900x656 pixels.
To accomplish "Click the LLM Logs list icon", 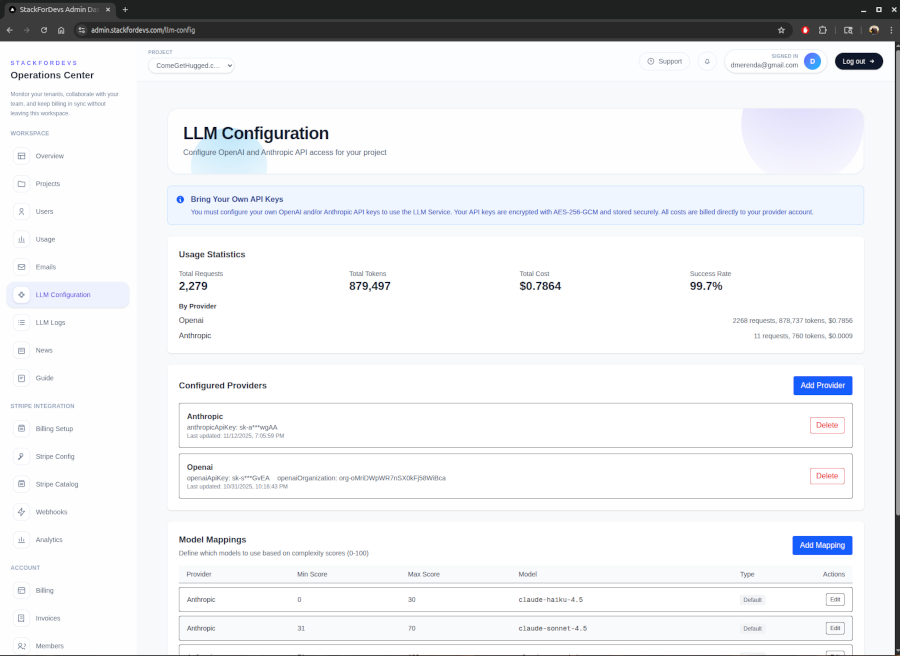I will (22, 322).
